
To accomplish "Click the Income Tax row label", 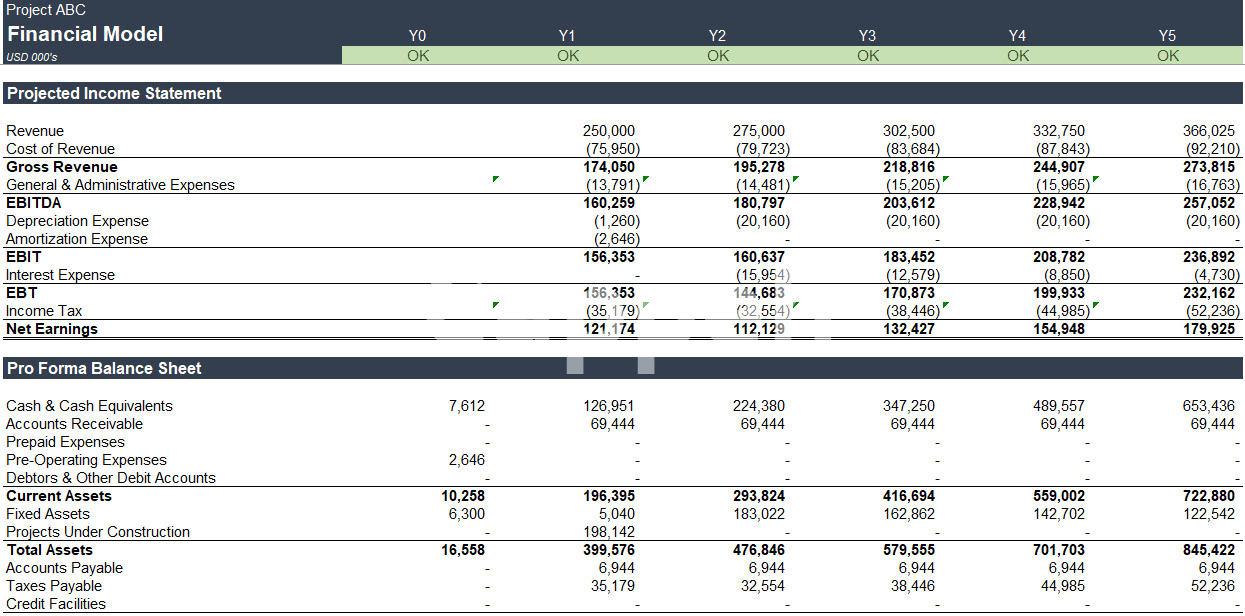I will pyautogui.click(x=44, y=311).
